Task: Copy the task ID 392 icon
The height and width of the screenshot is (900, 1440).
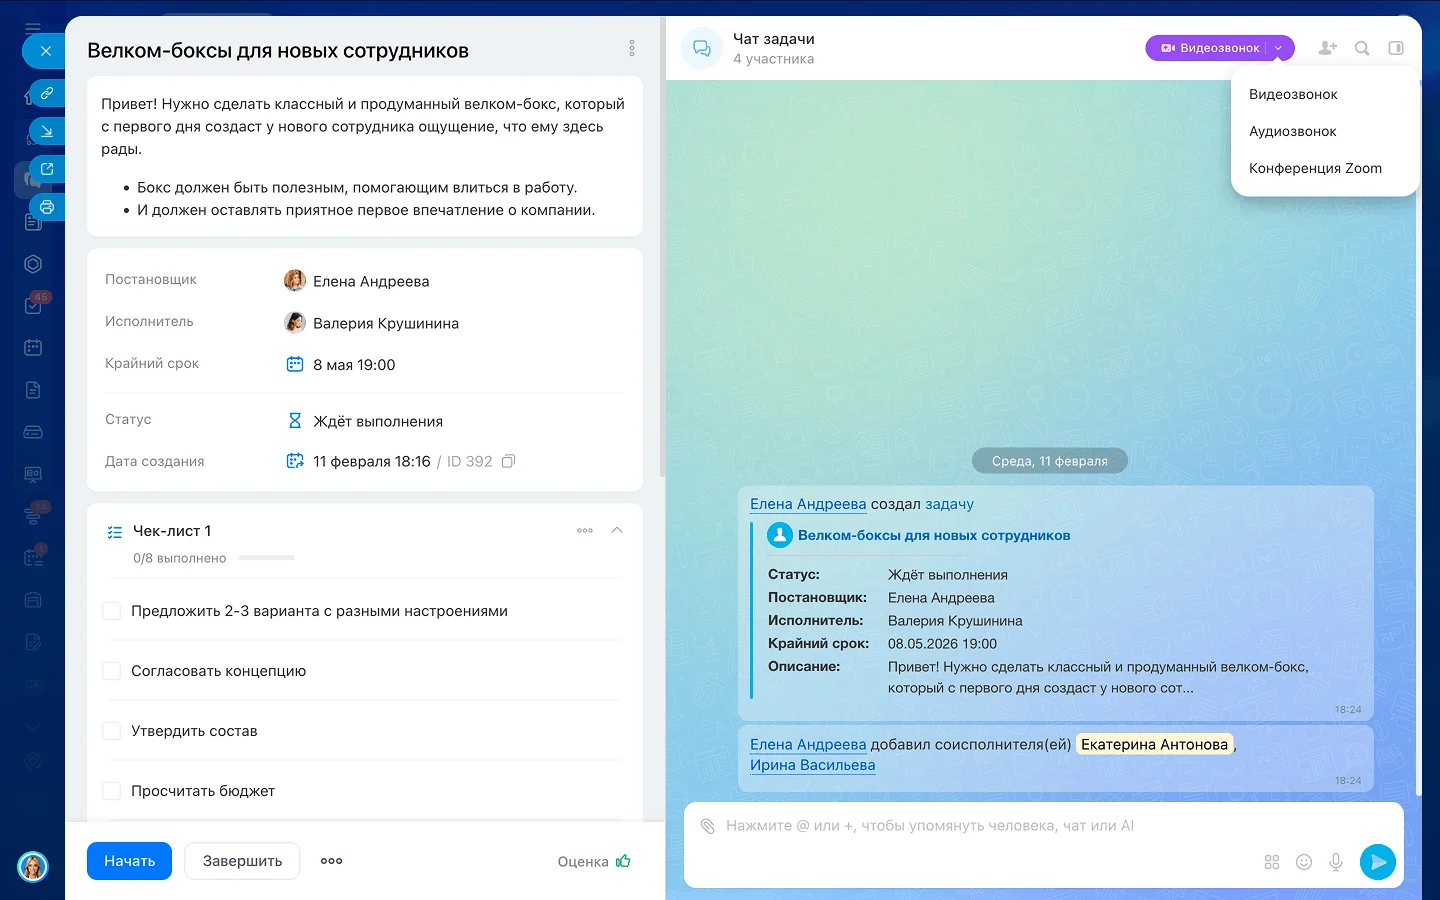Action: point(508,461)
